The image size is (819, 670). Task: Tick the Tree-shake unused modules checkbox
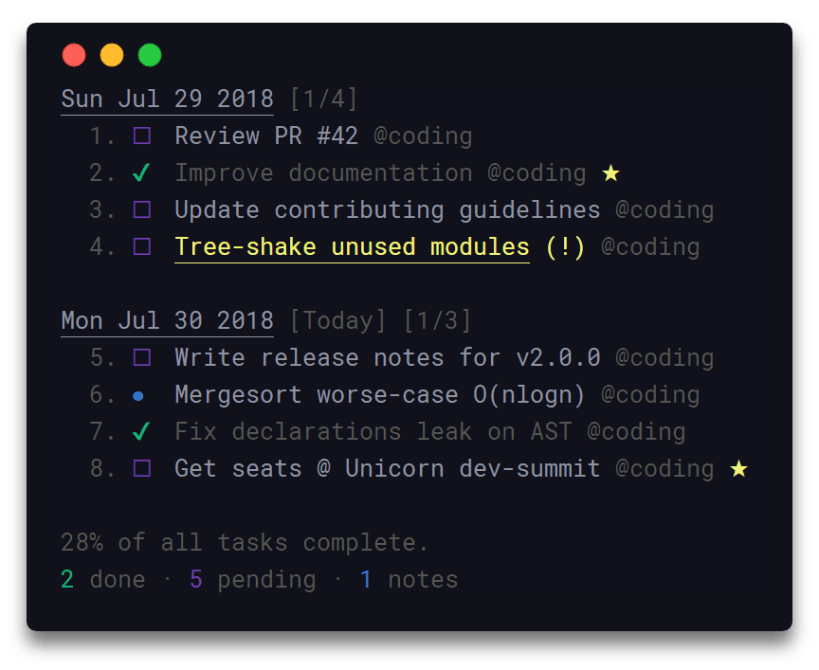(142, 246)
